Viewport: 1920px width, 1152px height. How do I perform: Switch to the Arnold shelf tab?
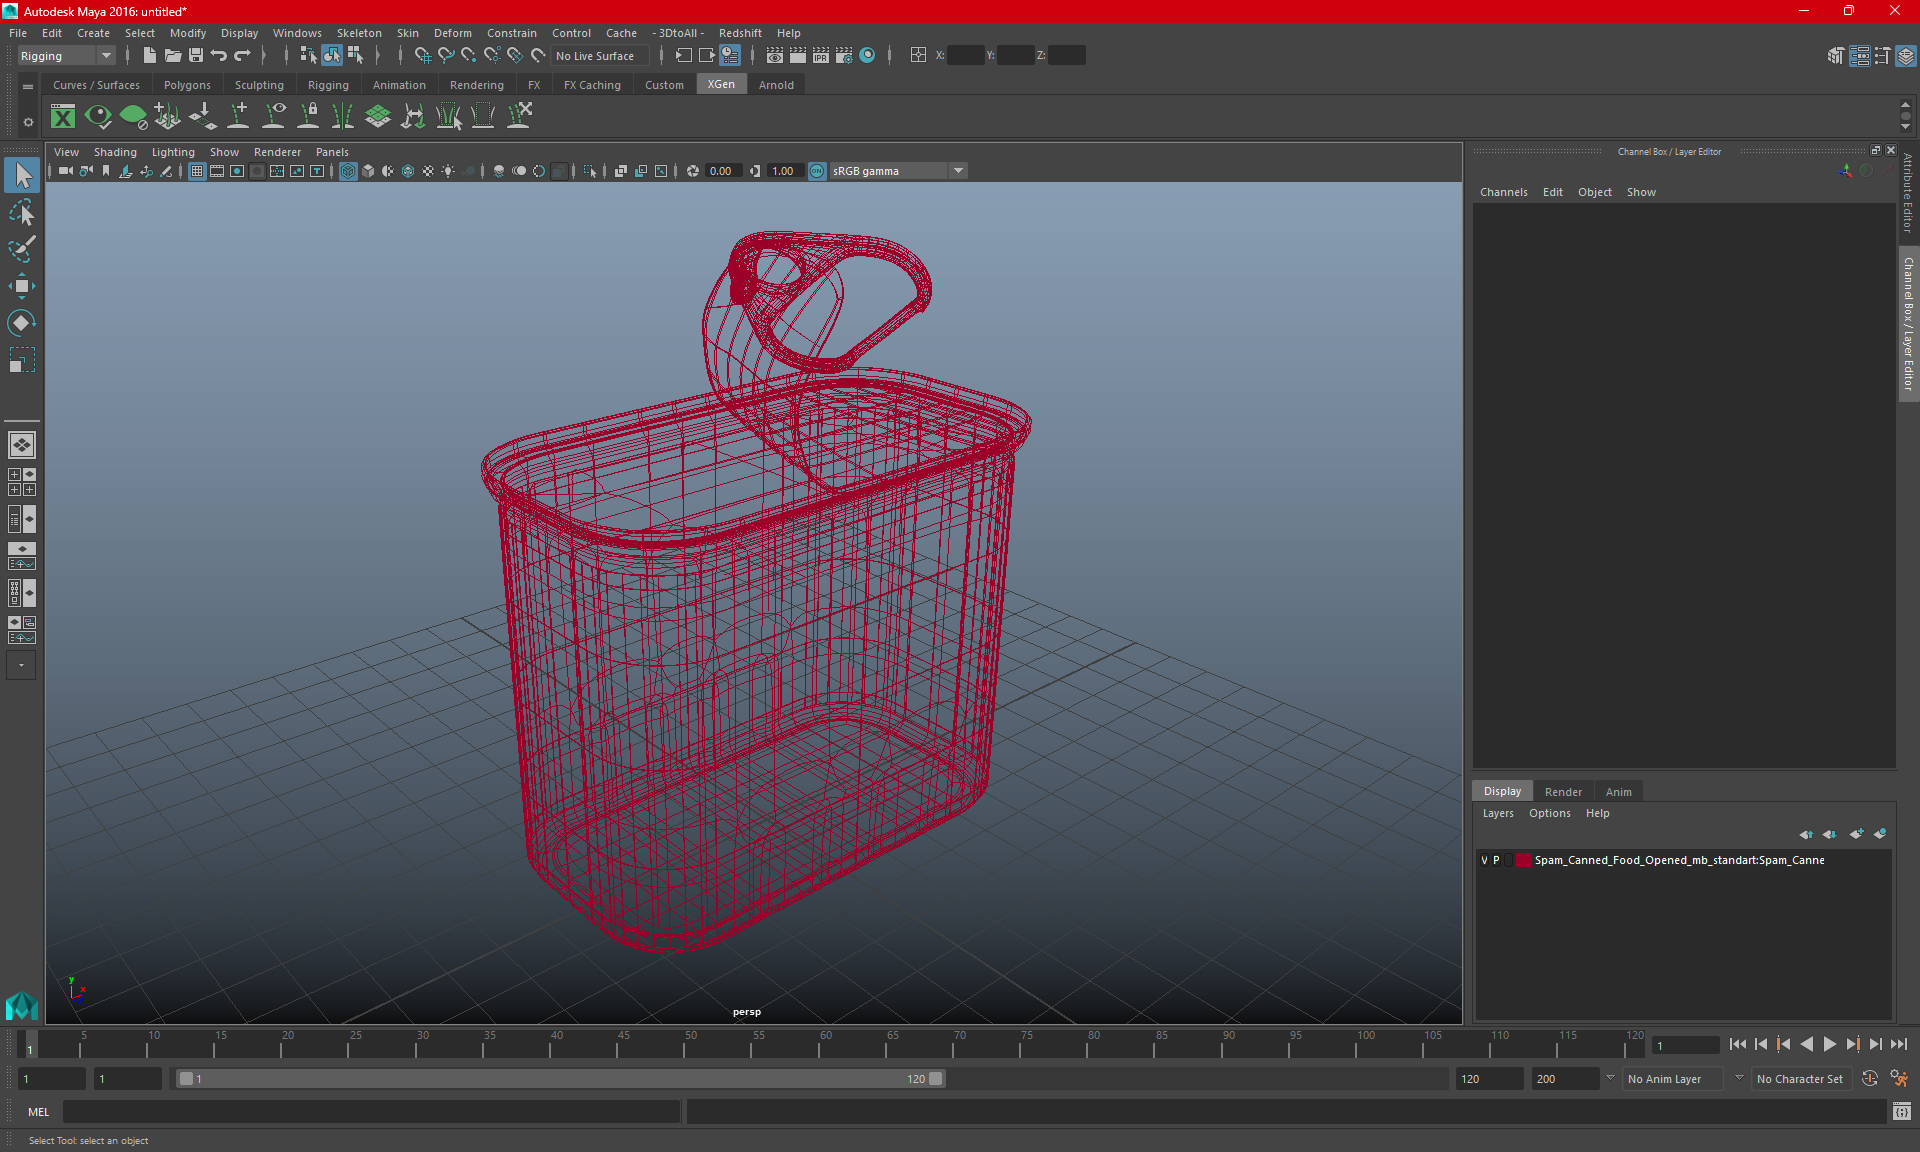(x=776, y=85)
